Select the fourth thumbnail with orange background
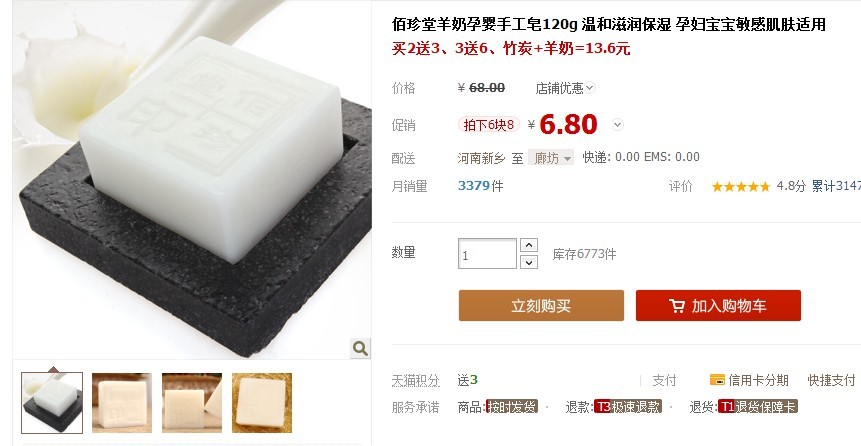 pos(262,403)
